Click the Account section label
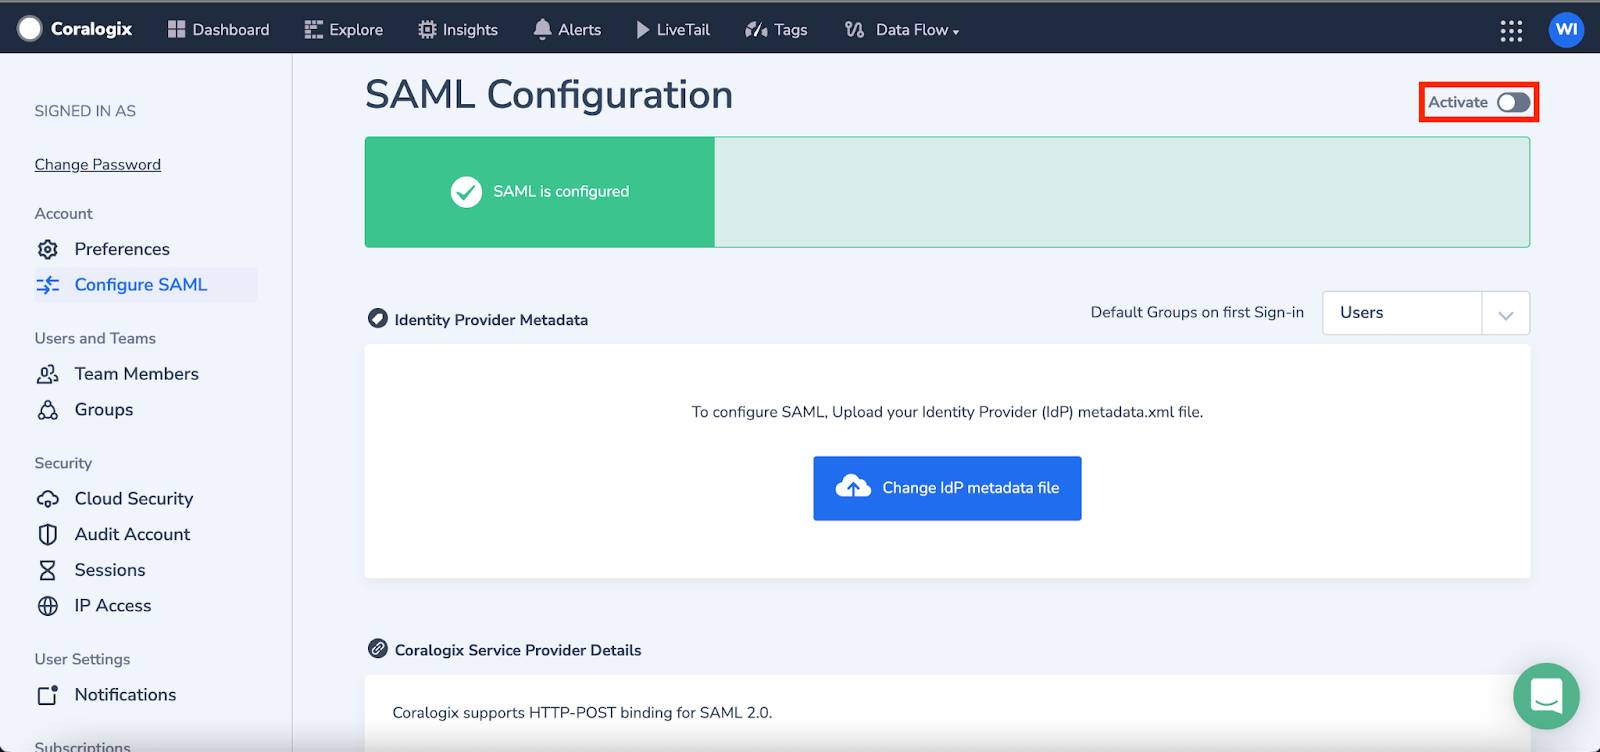1600x752 pixels. tap(63, 213)
